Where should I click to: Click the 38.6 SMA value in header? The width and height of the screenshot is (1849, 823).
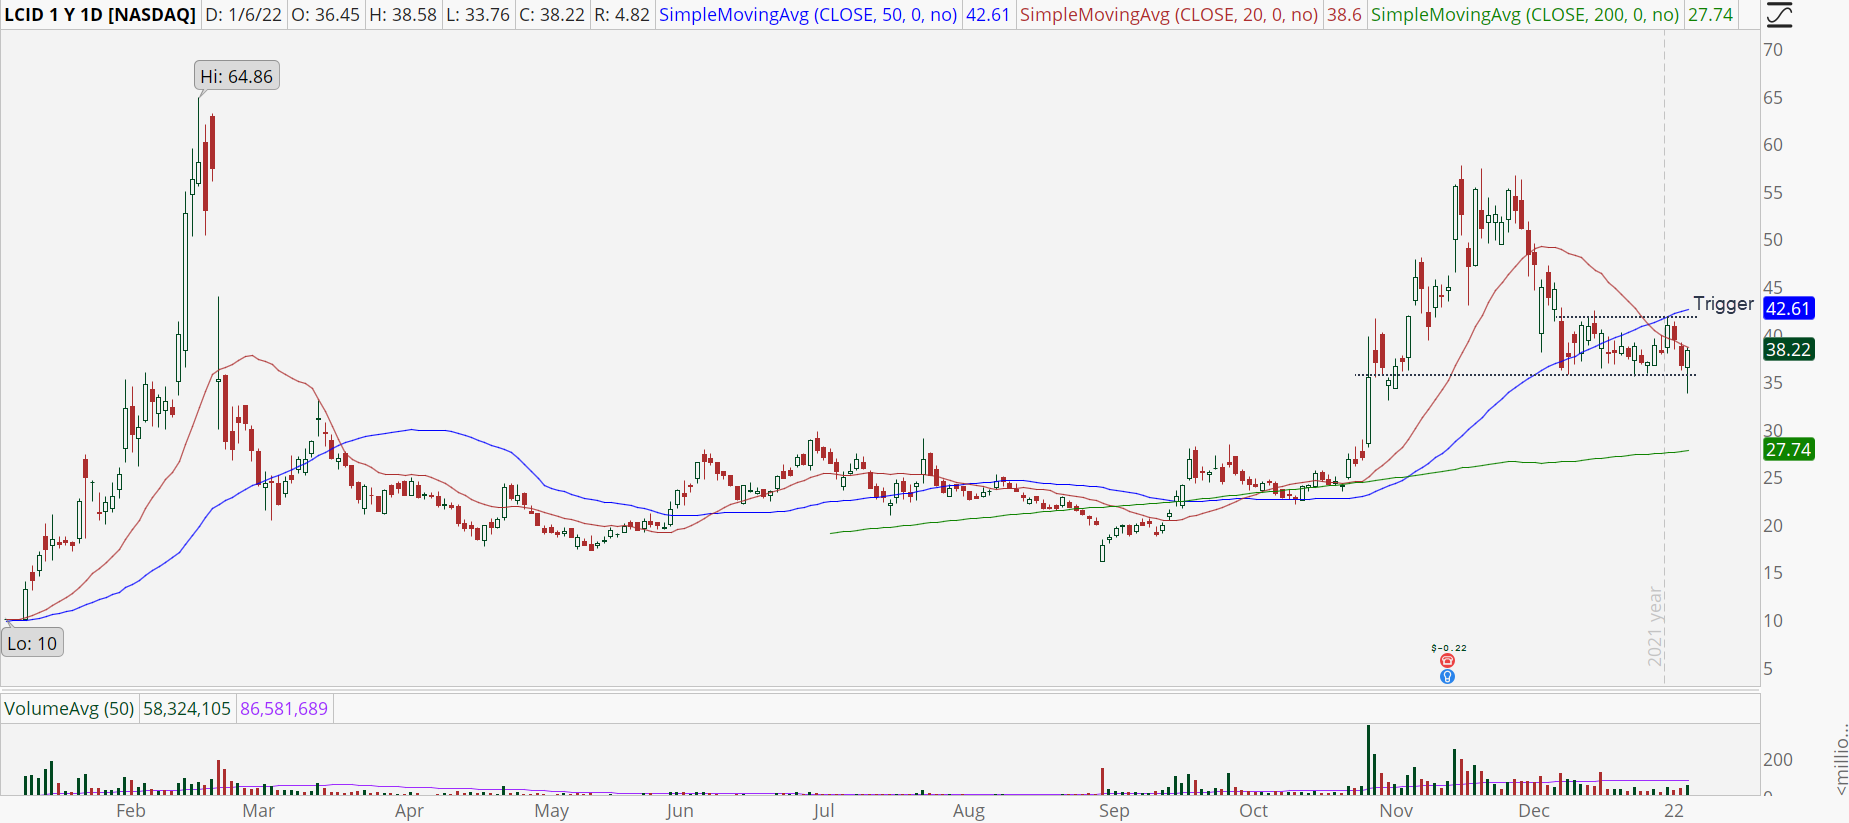tap(1344, 15)
